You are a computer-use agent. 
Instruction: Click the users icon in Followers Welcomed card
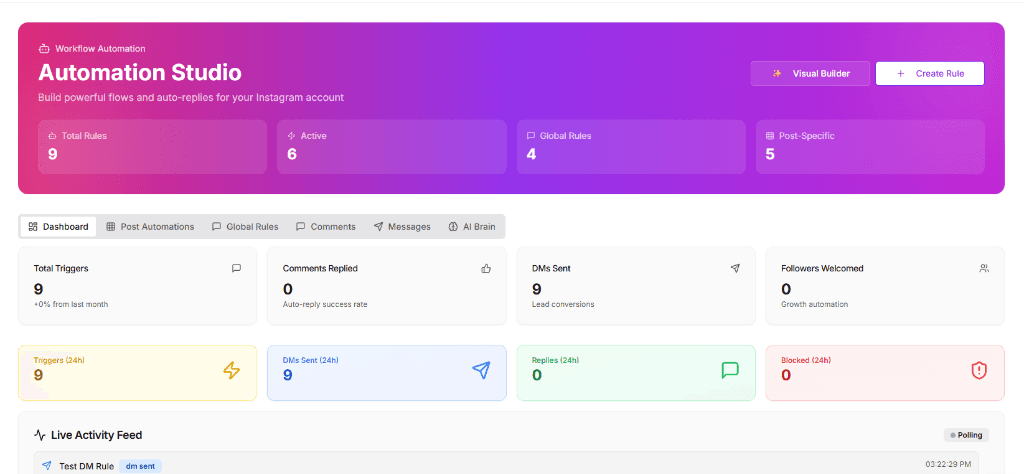point(984,268)
